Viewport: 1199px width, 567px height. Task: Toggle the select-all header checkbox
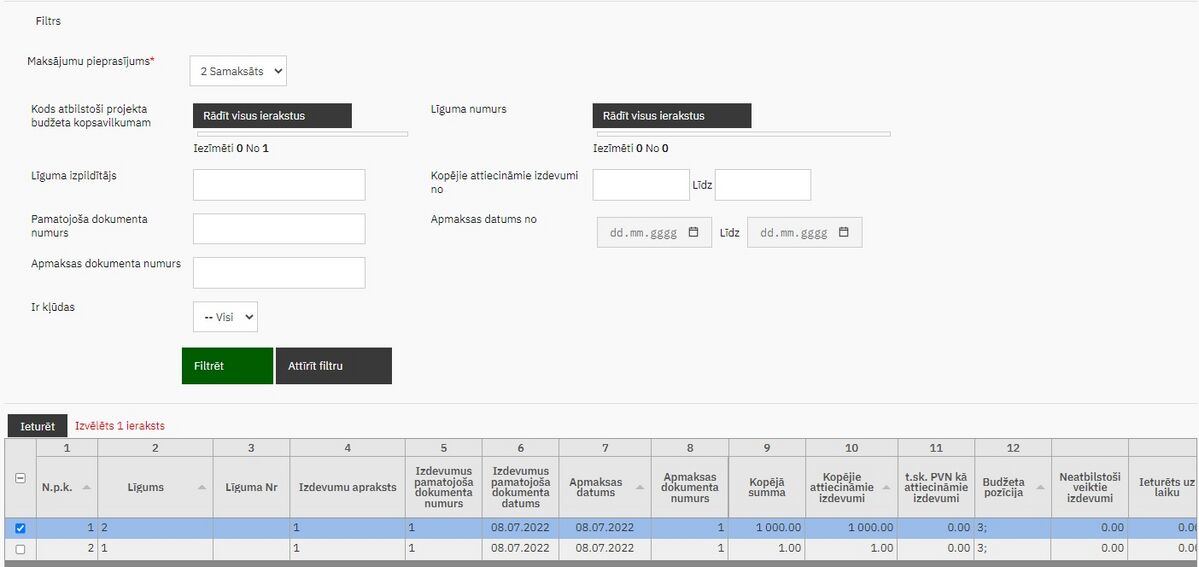[x=21, y=478]
